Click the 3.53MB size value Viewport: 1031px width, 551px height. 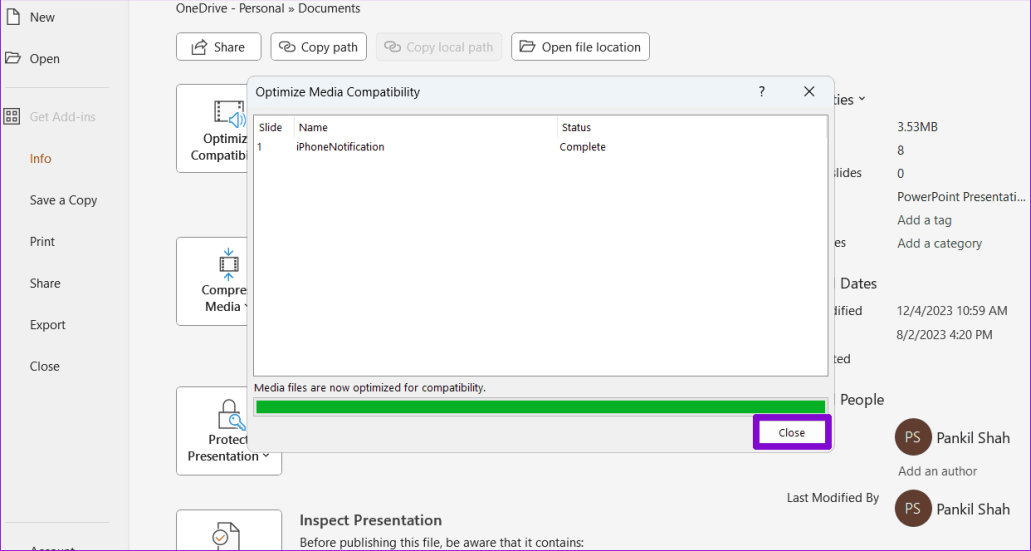[917, 126]
